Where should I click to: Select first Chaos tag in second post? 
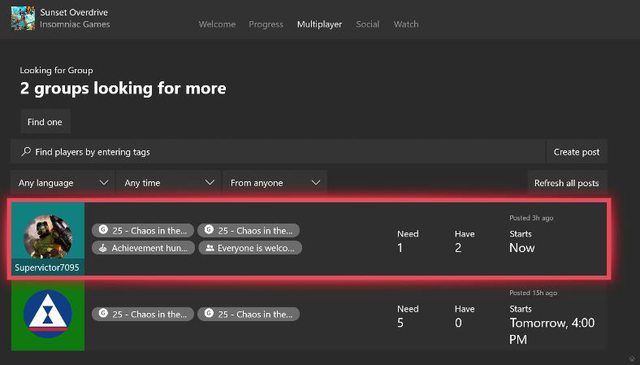click(x=142, y=314)
